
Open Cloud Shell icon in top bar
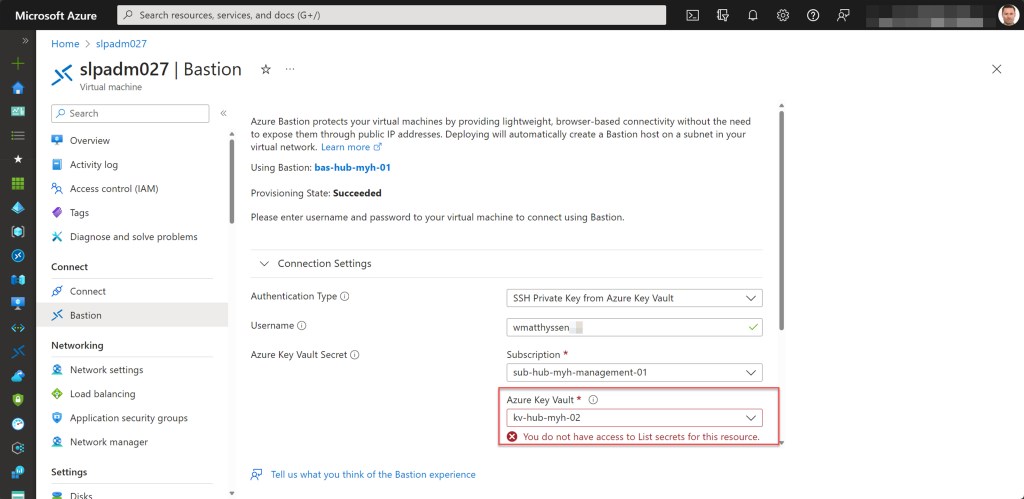[x=692, y=15]
